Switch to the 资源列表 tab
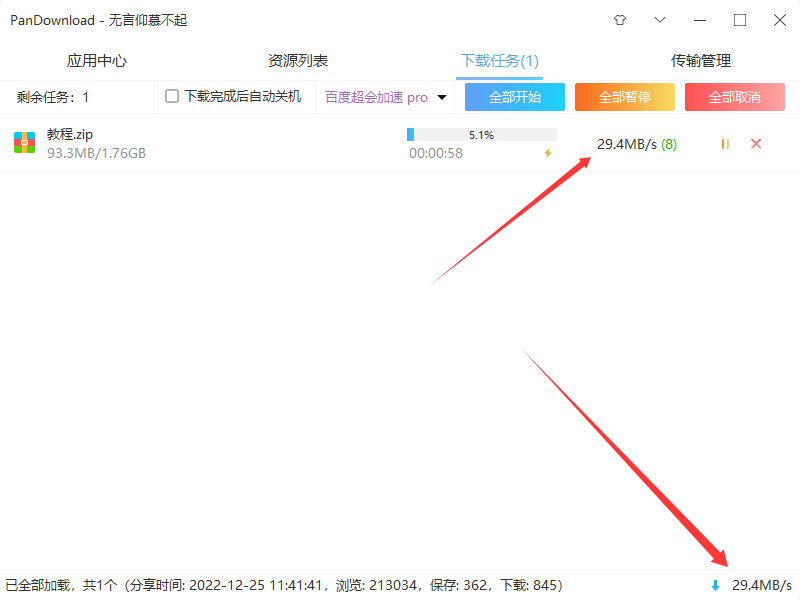The height and width of the screenshot is (600, 800). (298, 61)
